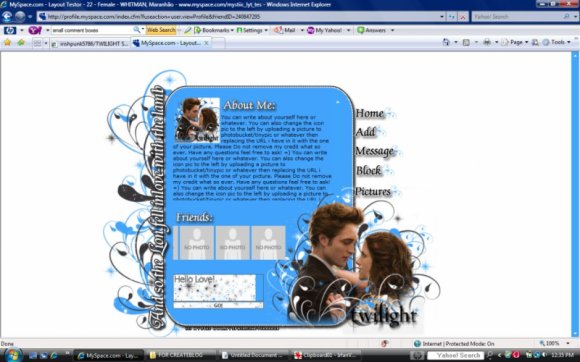Open the Home link on profile
The height and width of the screenshot is (362, 580).
point(370,113)
